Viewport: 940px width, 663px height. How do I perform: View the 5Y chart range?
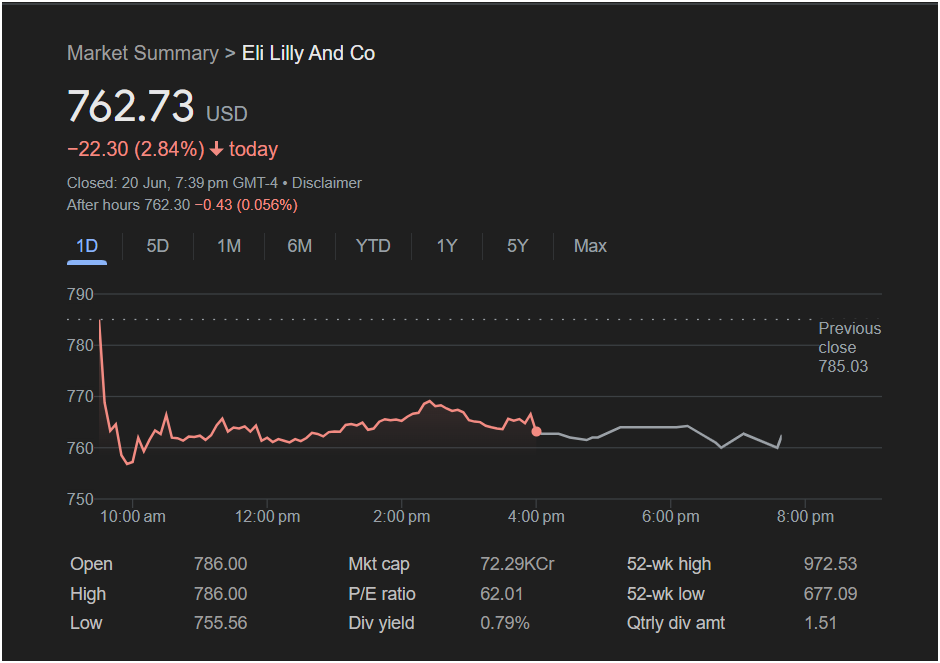pyautogui.click(x=517, y=246)
